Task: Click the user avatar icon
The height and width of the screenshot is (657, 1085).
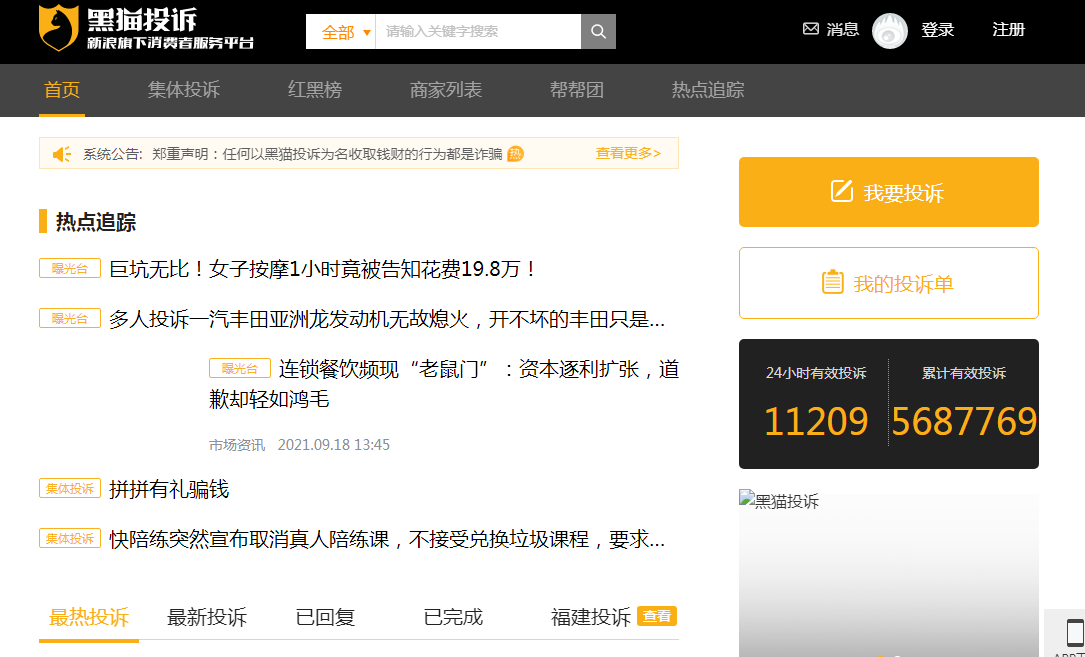Action: (889, 31)
